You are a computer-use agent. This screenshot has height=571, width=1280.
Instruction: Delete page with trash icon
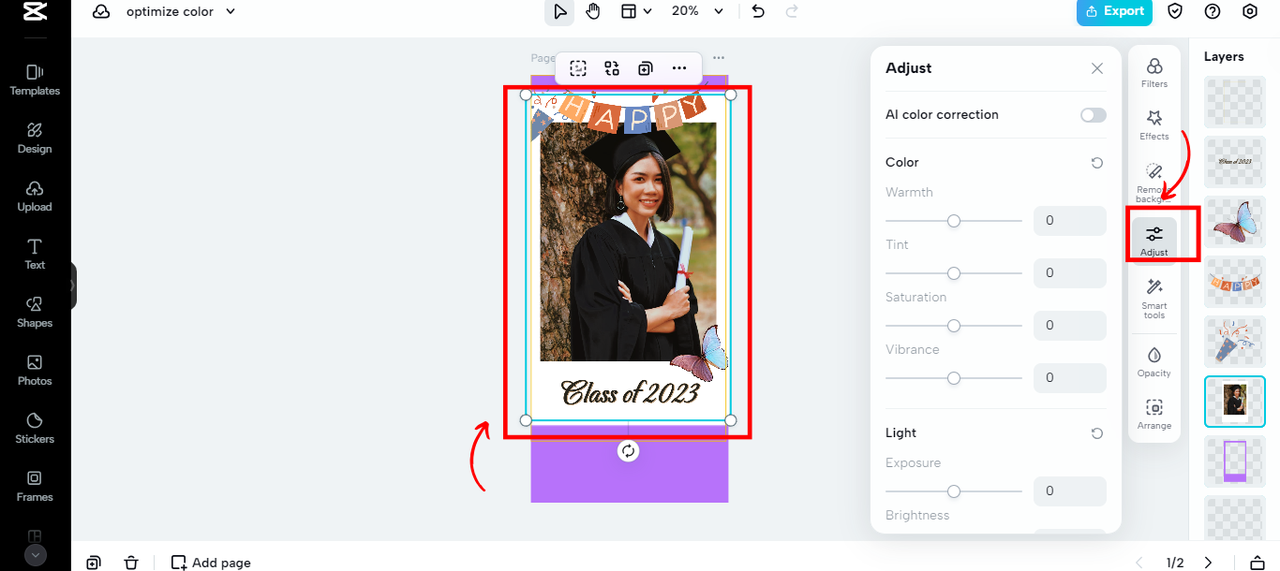coord(131,562)
